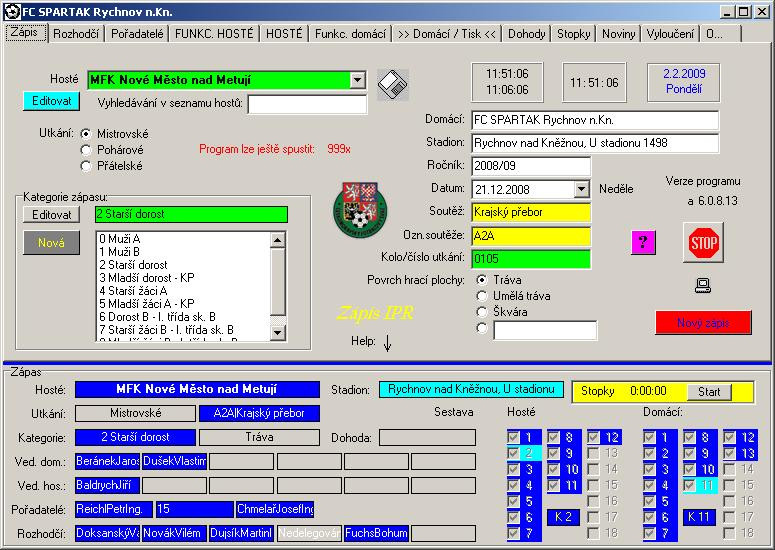The width and height of the screenshot is (775, 550).
Task: Click the Stadion address field
Action: 595,143
